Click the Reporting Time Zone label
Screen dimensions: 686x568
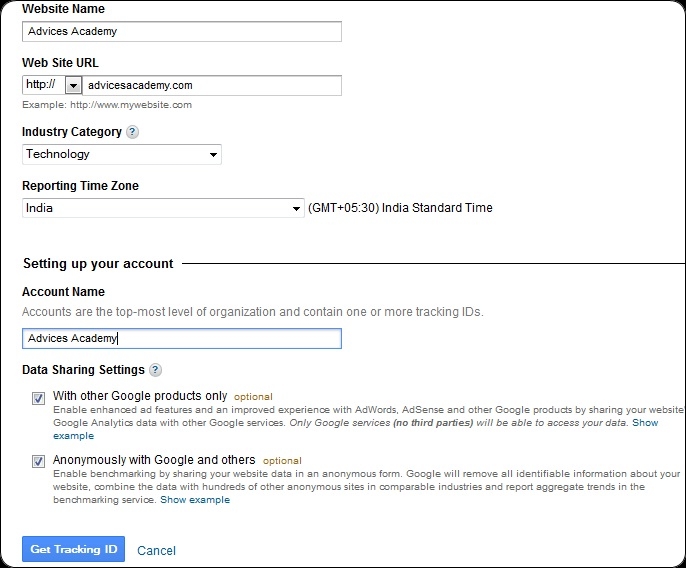(80, 186)
